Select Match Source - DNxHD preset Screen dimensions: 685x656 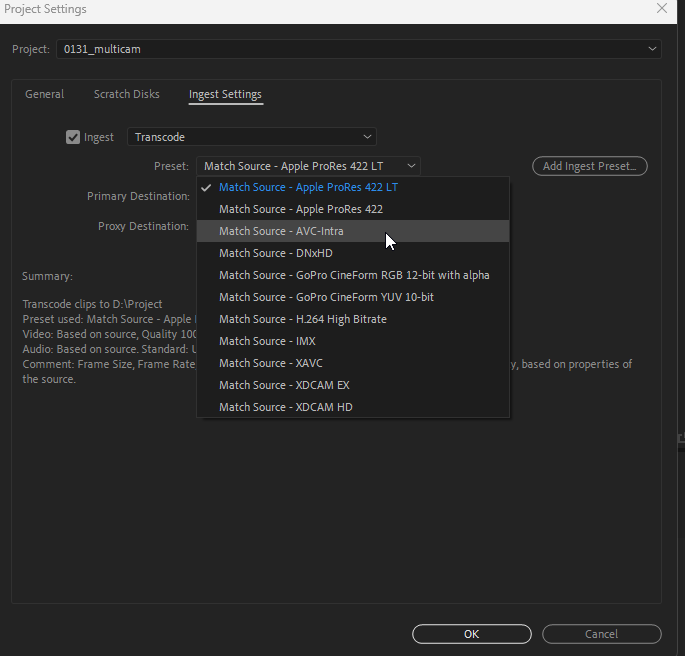coord(353,253)
